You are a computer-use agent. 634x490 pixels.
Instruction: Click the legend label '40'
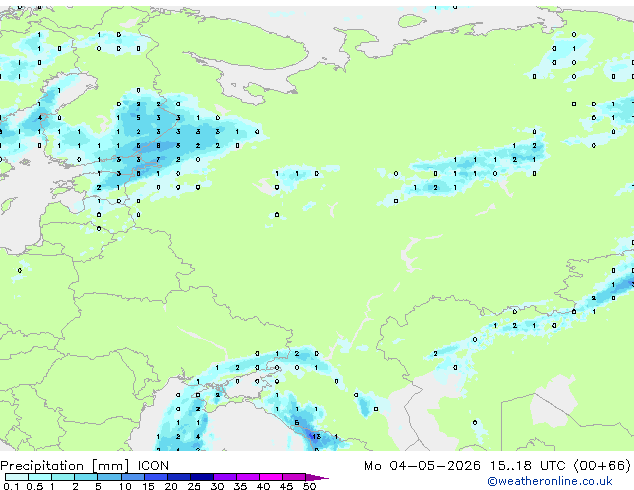(x=263, y=486)
